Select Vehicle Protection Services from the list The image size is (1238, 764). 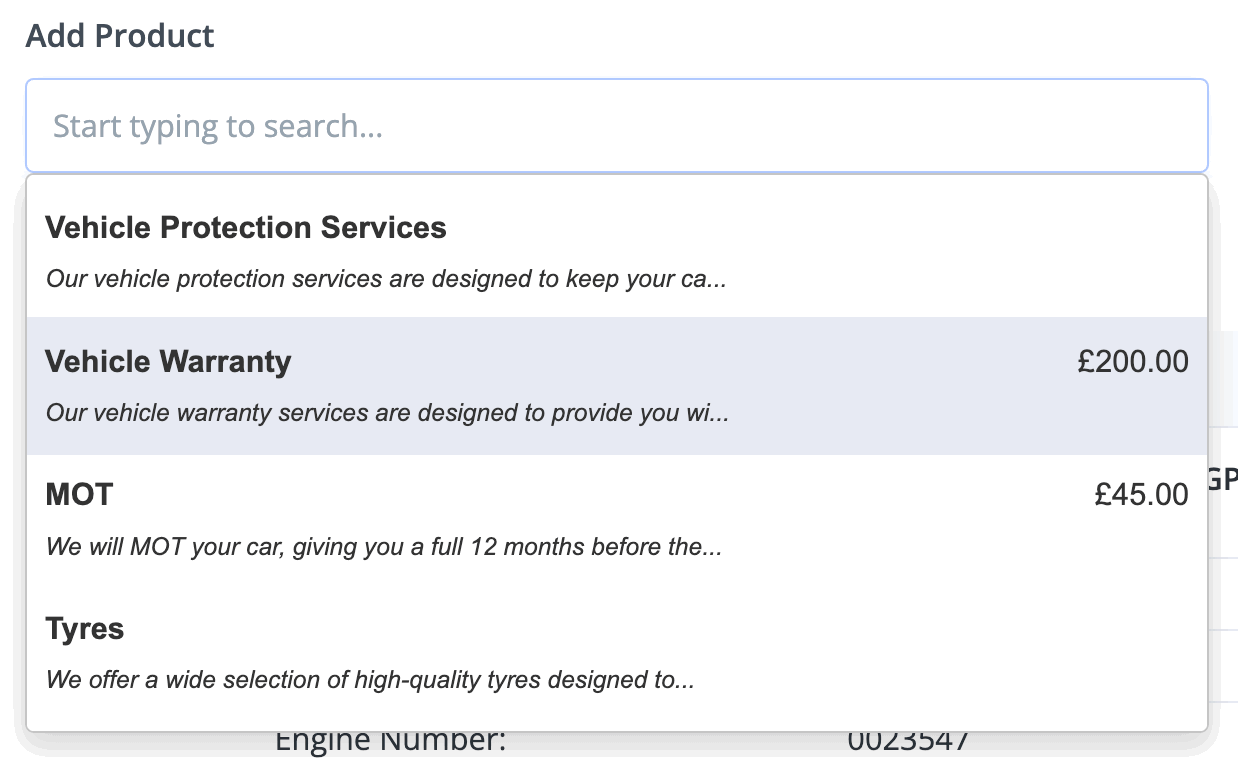(617, 251)
